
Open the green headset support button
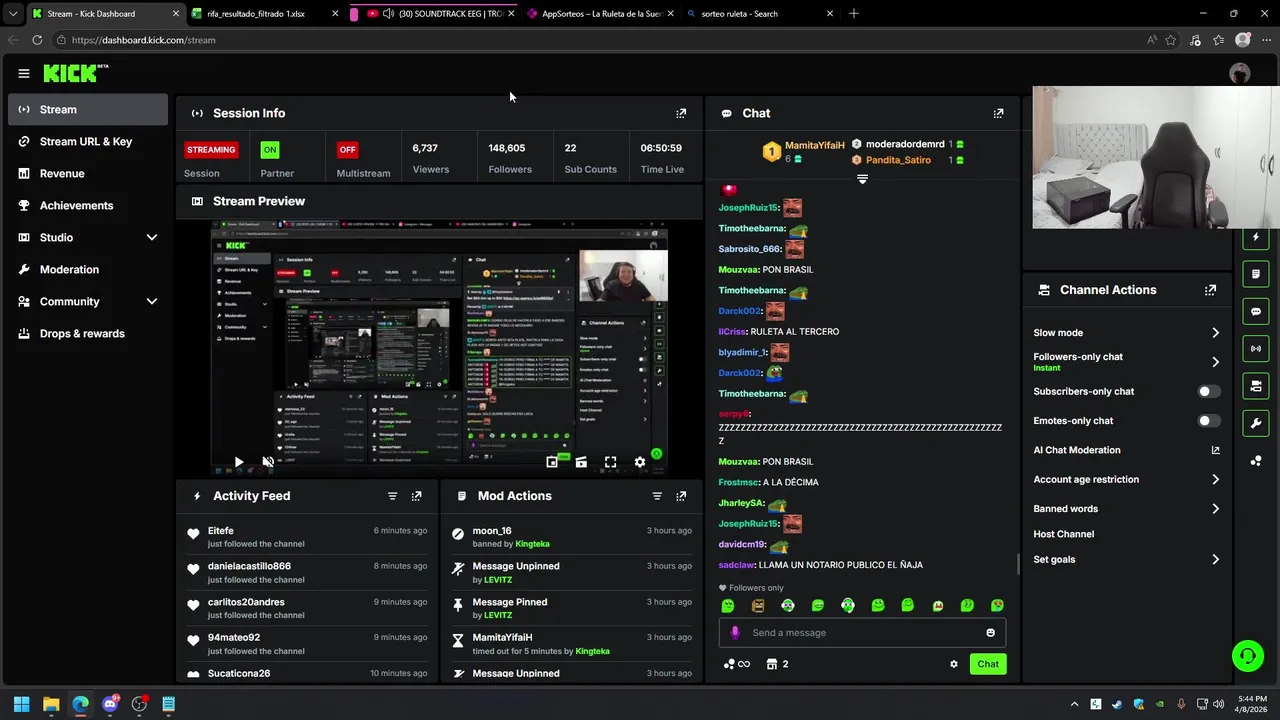tap(1247, 656)
